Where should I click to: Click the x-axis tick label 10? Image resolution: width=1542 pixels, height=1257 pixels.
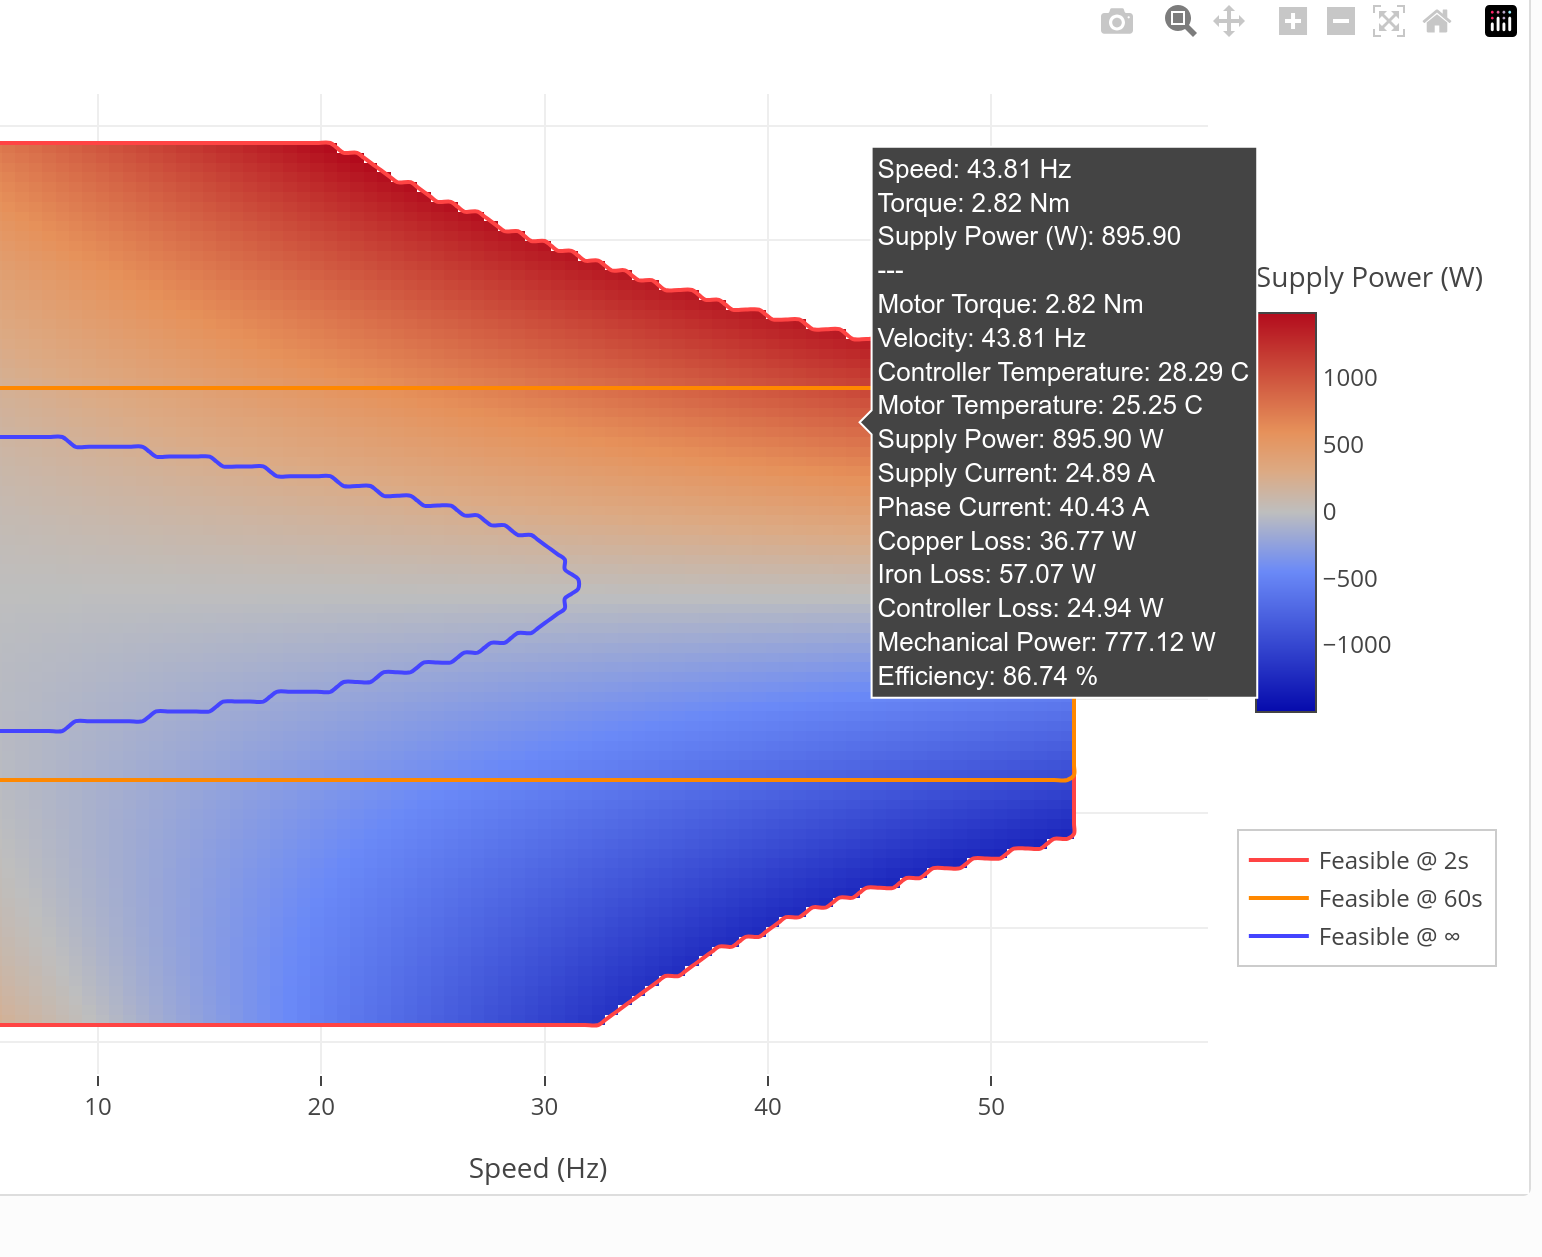click(x=98, y=1107)
